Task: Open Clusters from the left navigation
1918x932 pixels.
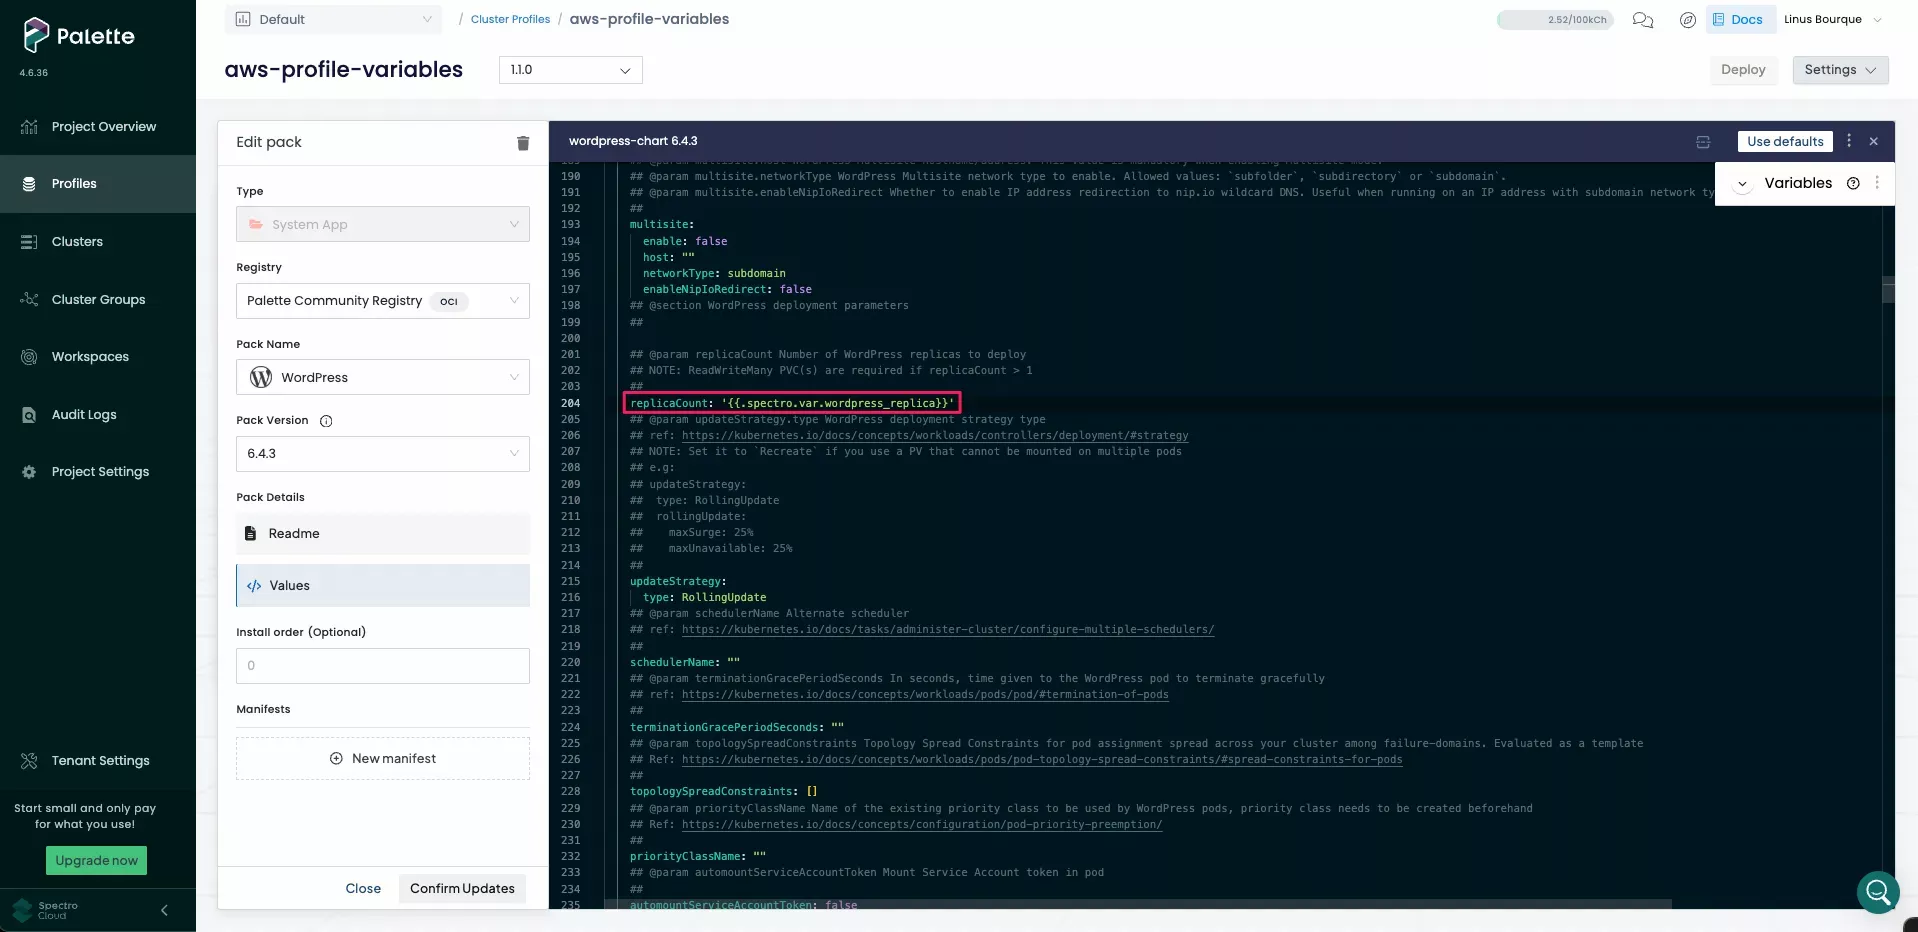Action: click(x=30, y=241)
